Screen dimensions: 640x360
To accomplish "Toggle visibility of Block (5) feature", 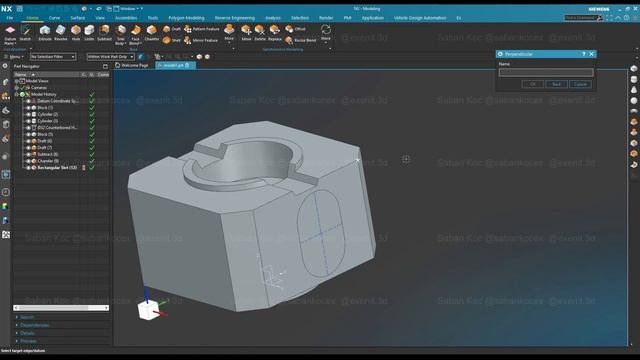I will pyautogui.click(x=28, y=134).
